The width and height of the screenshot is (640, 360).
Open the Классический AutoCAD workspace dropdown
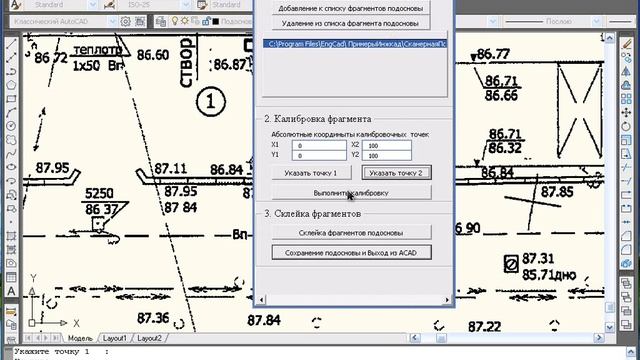coord(113,21)
